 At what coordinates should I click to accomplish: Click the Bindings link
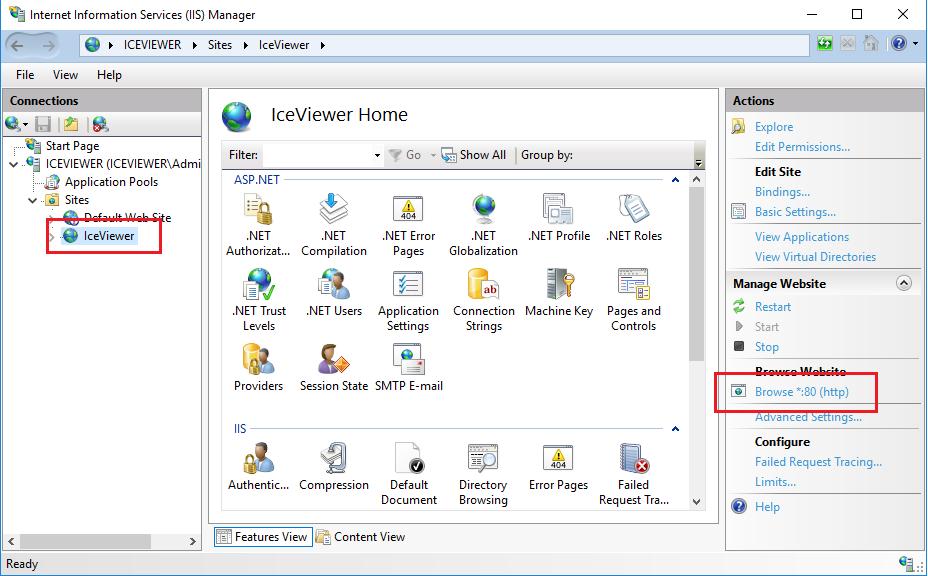[x=782, y=192]
